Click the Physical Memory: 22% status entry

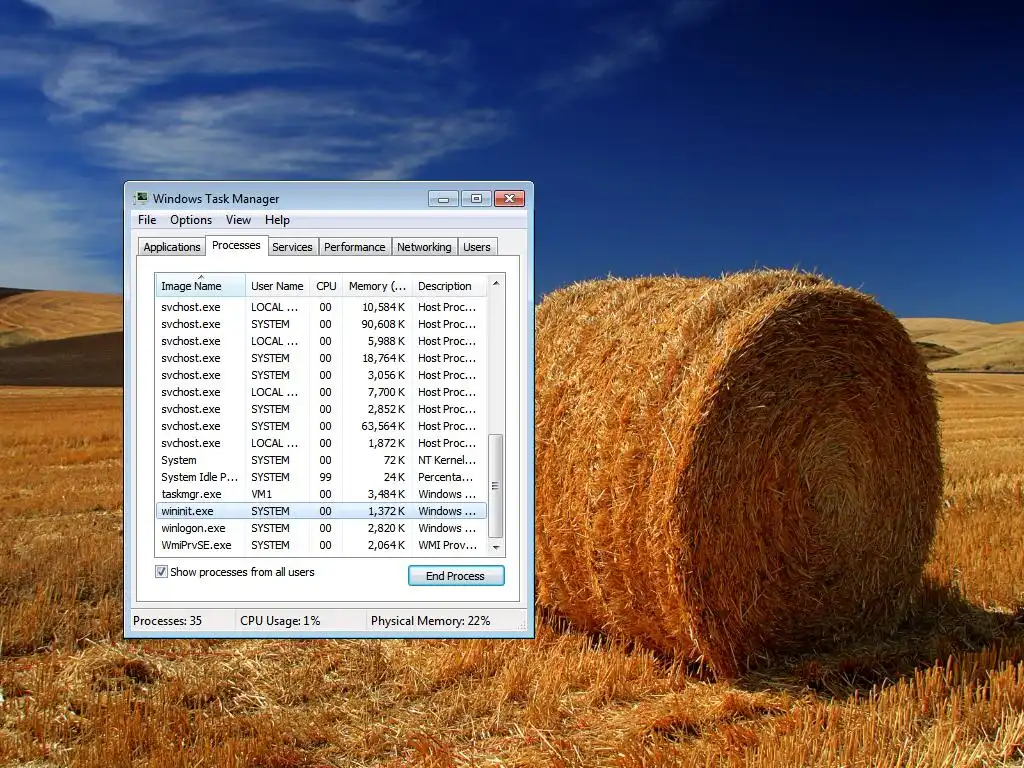pyautogui.click(x=430, y=621)
